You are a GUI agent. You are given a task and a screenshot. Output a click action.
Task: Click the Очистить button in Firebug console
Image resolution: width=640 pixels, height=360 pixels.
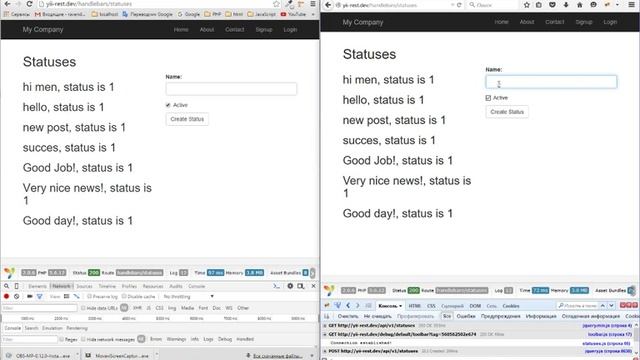pyautogui.click(x=348, y=316)
